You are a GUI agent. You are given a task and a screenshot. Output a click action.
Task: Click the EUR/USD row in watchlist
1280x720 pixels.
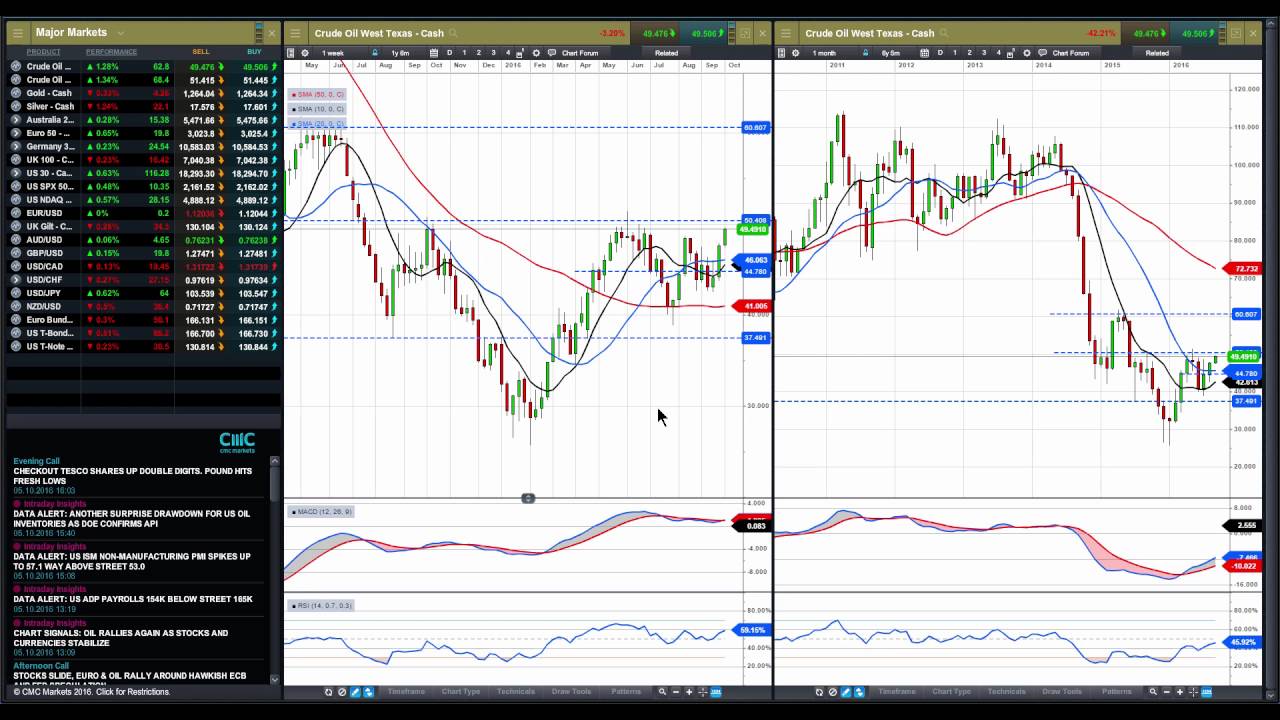click(143, 213)
